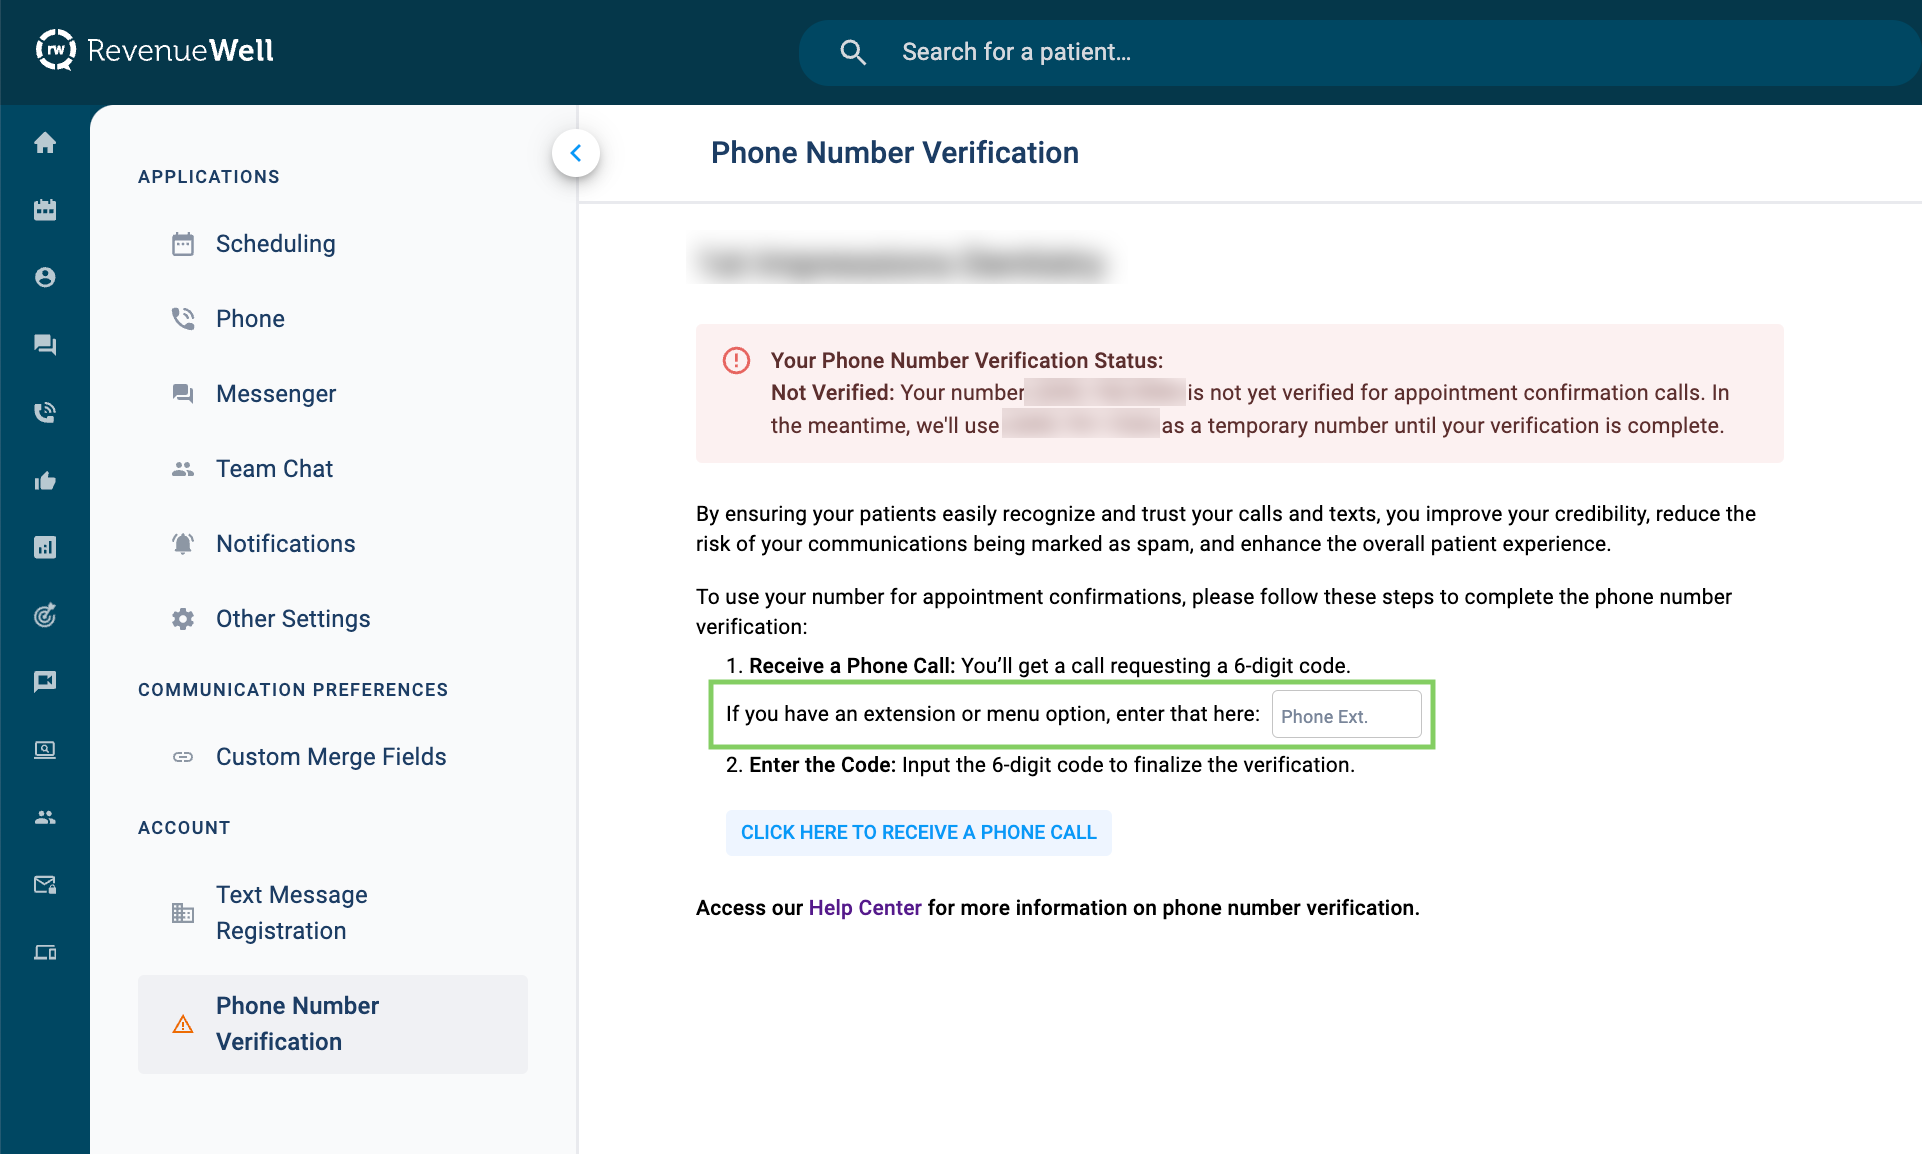
Task: Open Notifications settings
Action: (285, 544)
